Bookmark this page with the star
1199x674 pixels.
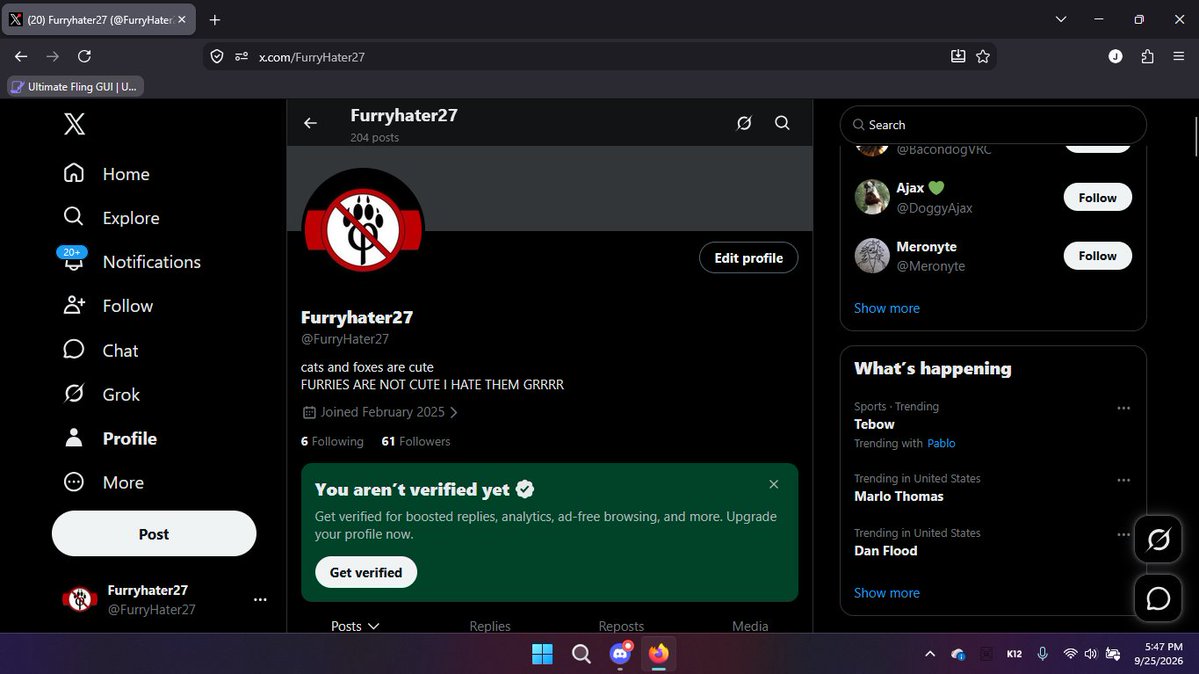[x=983, y=57]
